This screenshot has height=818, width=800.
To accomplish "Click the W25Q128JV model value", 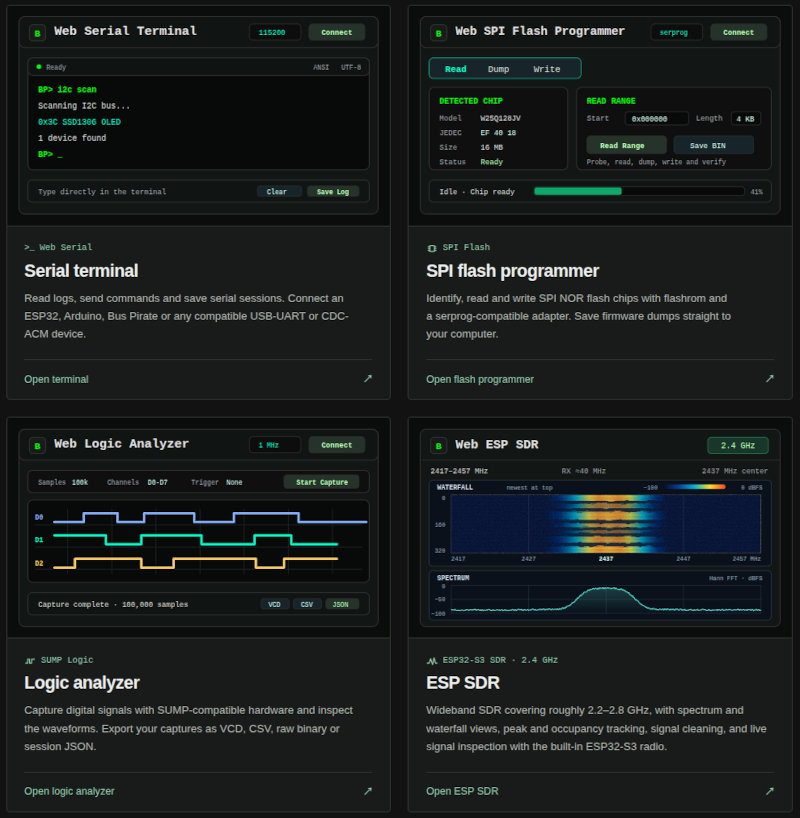I will (x=500, y=118).
